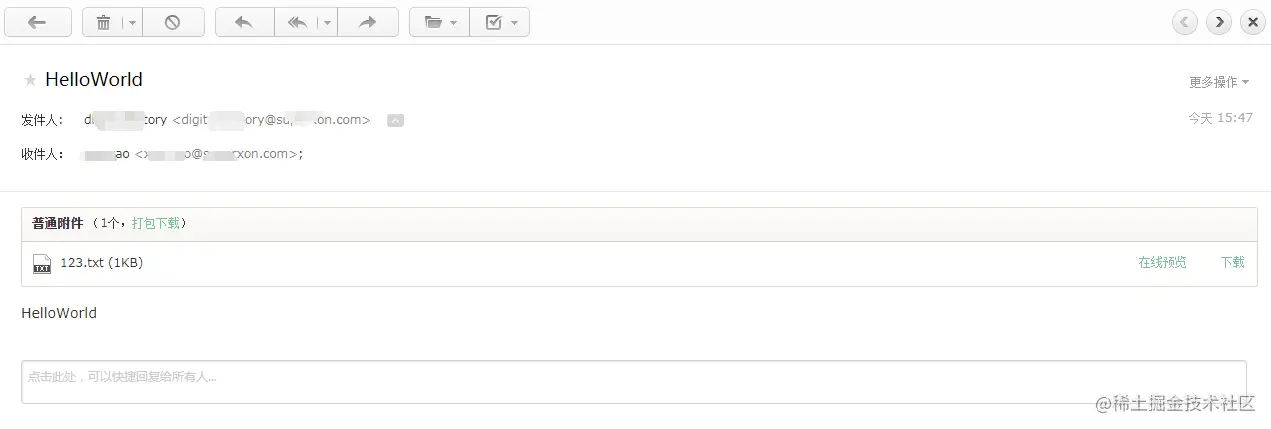This screenshot has height=429, width=1271.
Task: Expand sender details with the small arrow
Action: [x=395, y=120]
